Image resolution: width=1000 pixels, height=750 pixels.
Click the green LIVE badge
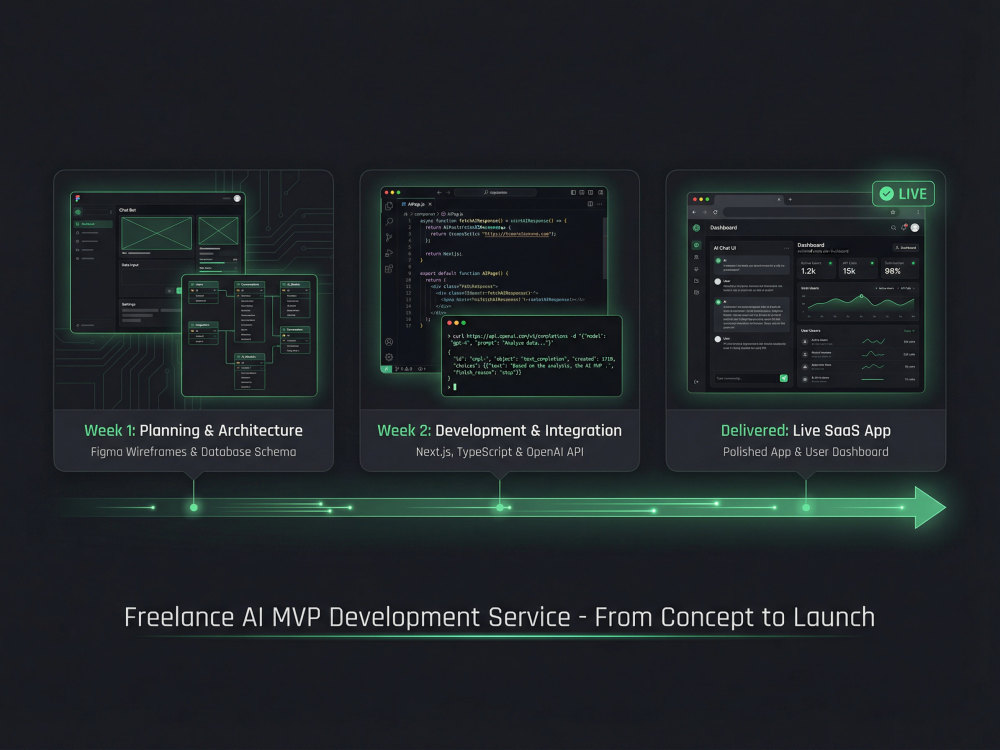pos(903,194)
